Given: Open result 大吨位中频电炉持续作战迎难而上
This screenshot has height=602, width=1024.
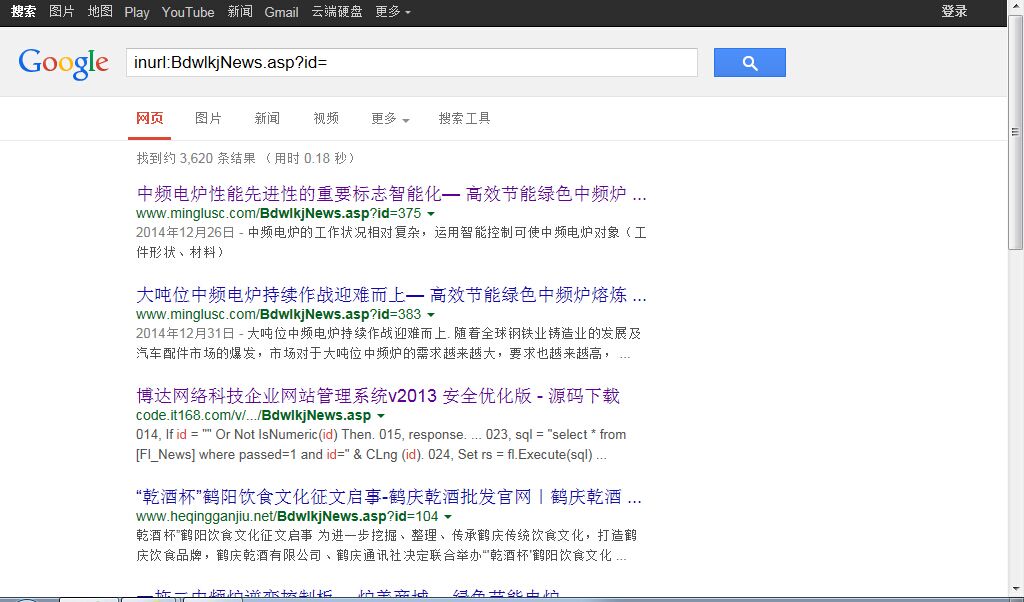Looking at the screenshot, I should 391,295.
